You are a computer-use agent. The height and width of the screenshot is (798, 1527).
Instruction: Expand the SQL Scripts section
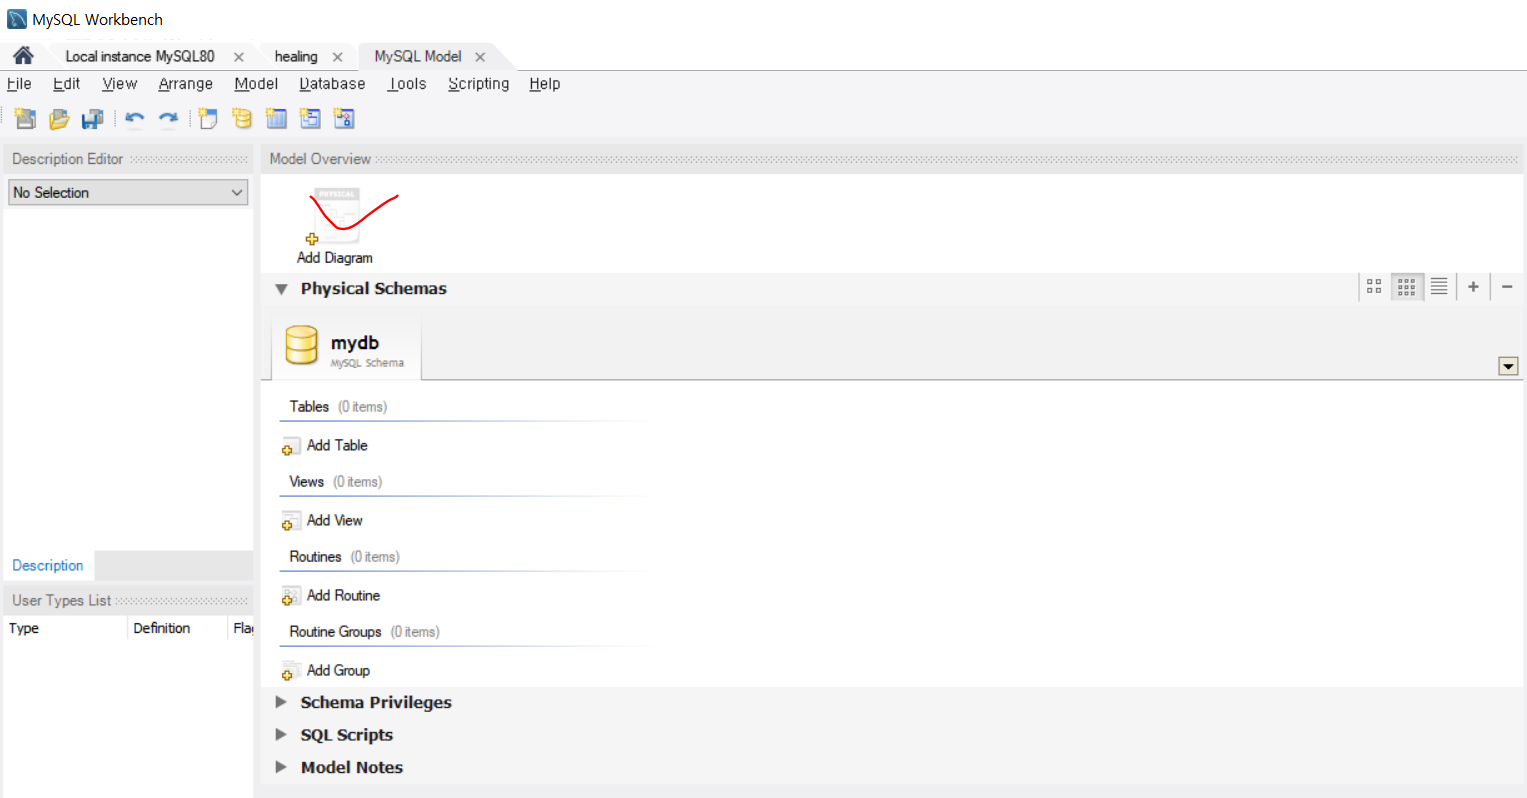point(281,734)
